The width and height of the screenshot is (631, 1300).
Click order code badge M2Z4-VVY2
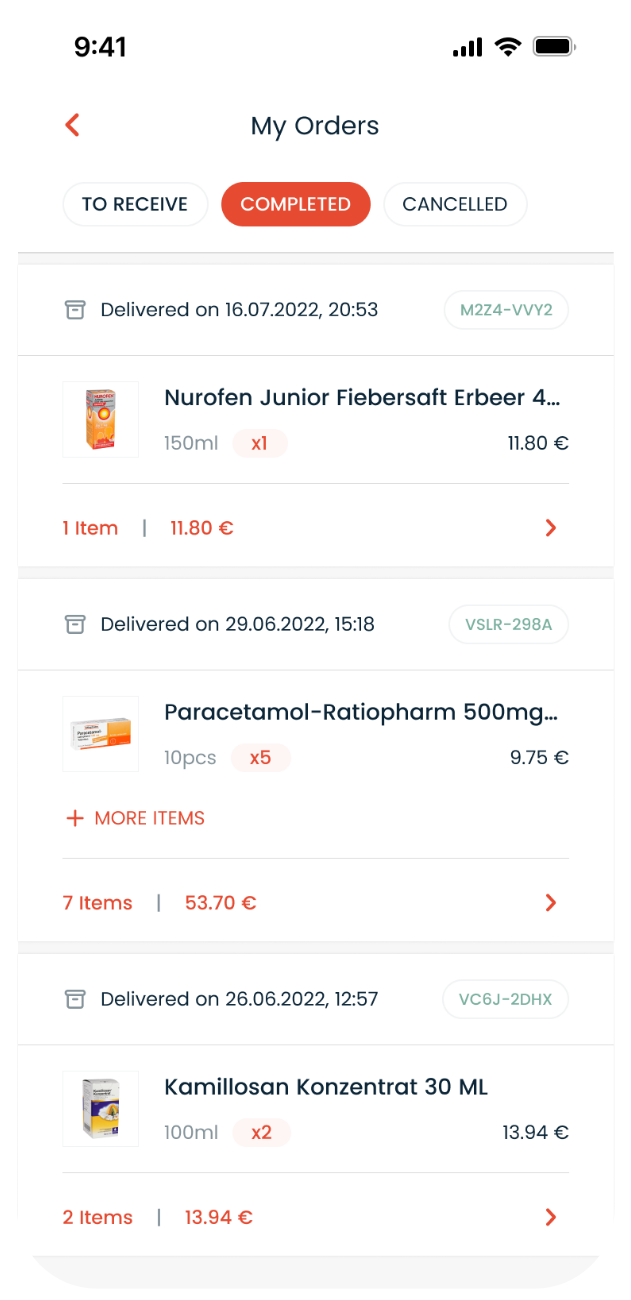506,310
